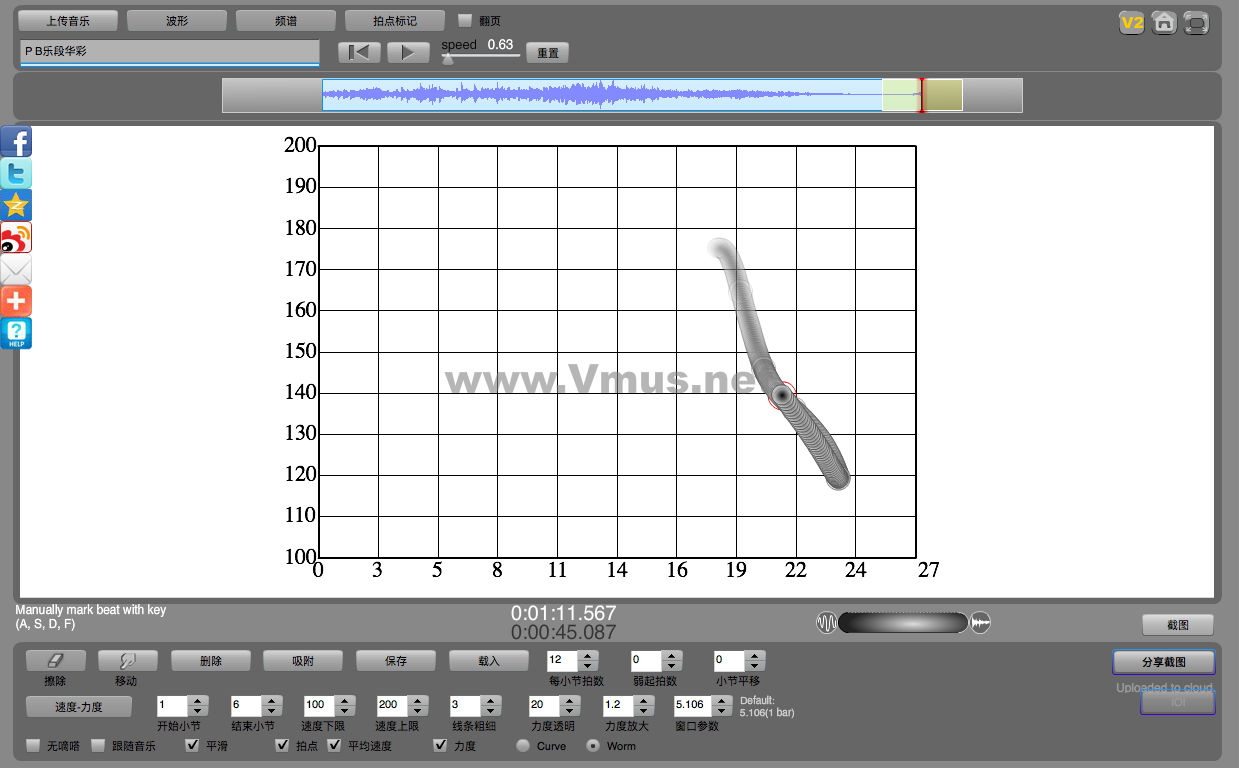Click the playback speed slider
Screen dimensions: 1239x768
click(x=482, y=57)
